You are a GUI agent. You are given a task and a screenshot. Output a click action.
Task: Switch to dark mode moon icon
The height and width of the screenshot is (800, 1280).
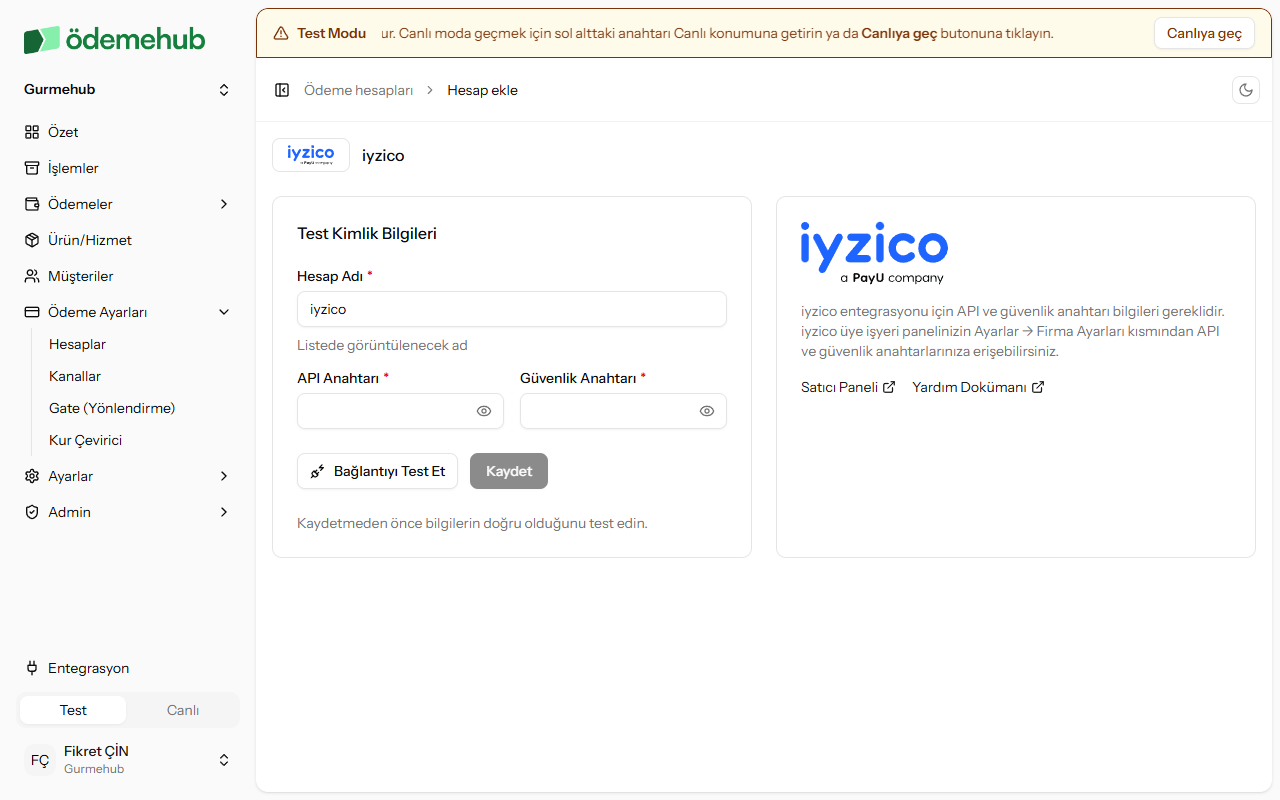click(1246, 90)
